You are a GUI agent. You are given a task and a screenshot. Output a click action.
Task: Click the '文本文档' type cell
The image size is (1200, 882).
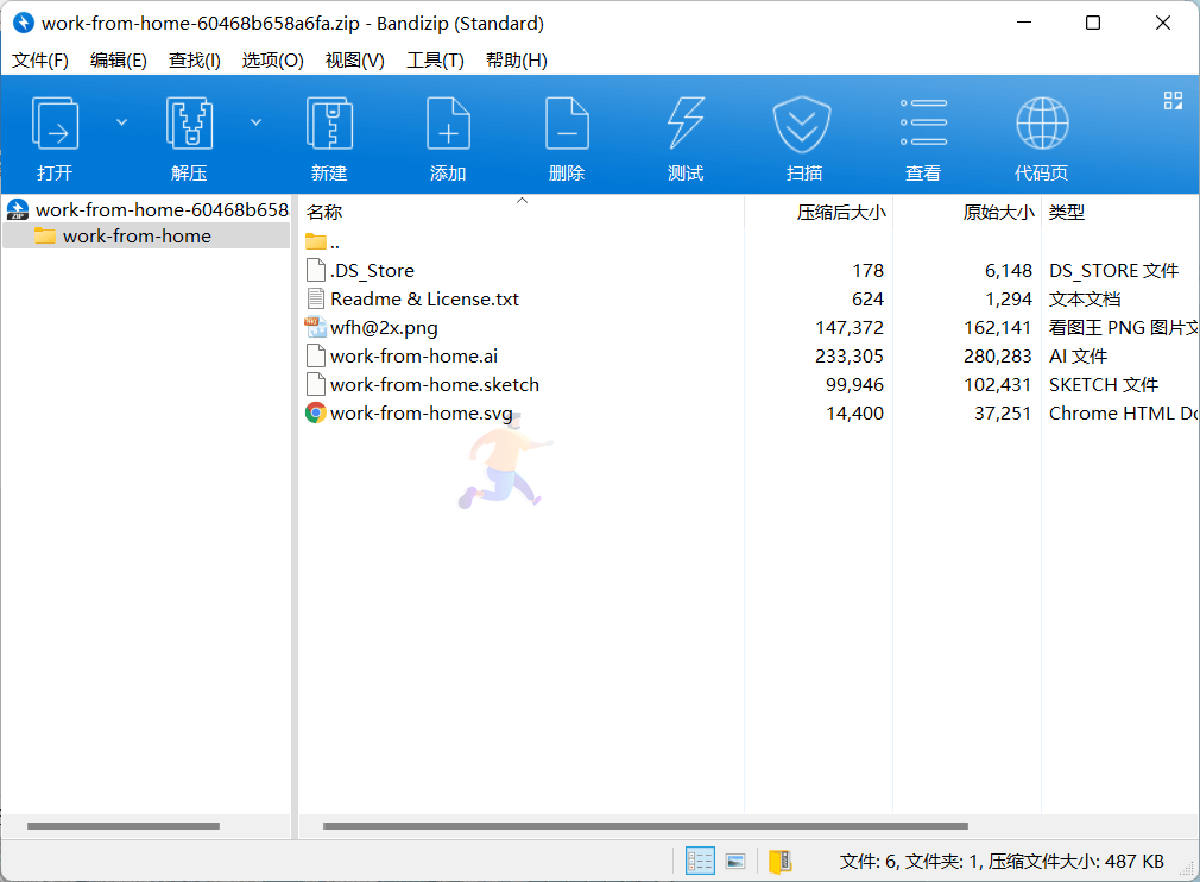[x=1084, y=298]
